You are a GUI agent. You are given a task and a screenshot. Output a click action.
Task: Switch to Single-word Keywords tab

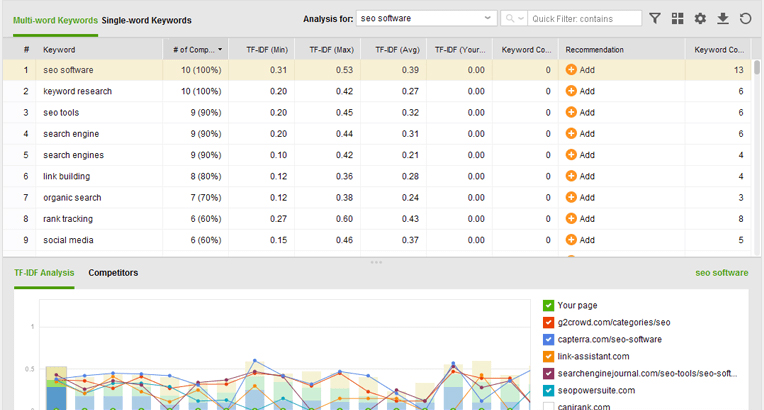146,20
